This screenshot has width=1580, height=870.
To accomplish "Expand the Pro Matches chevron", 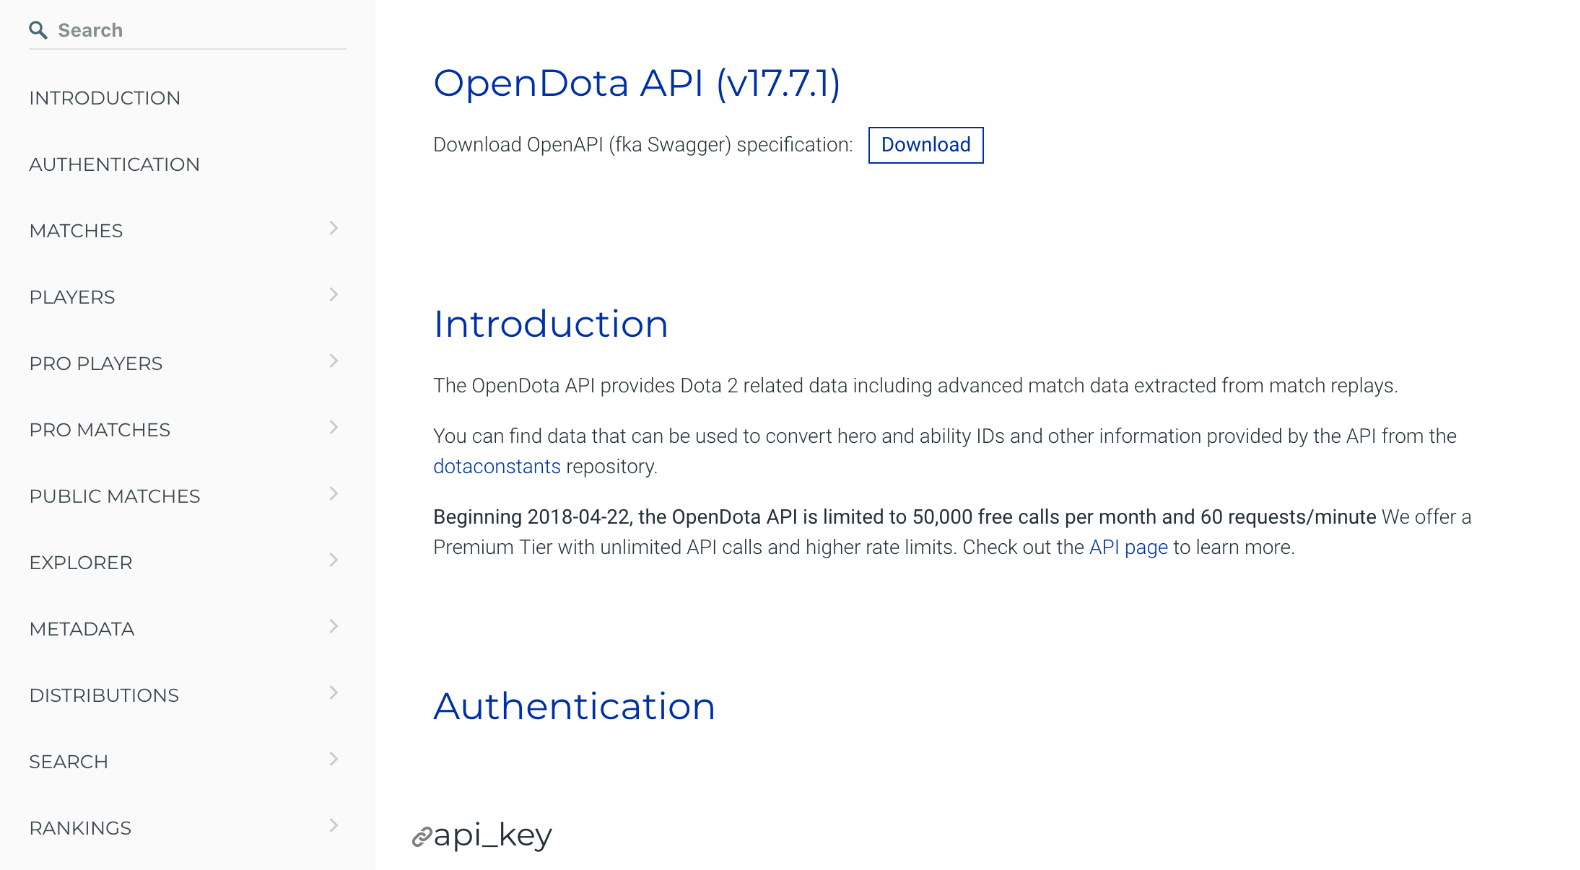I will click(334, 427).
